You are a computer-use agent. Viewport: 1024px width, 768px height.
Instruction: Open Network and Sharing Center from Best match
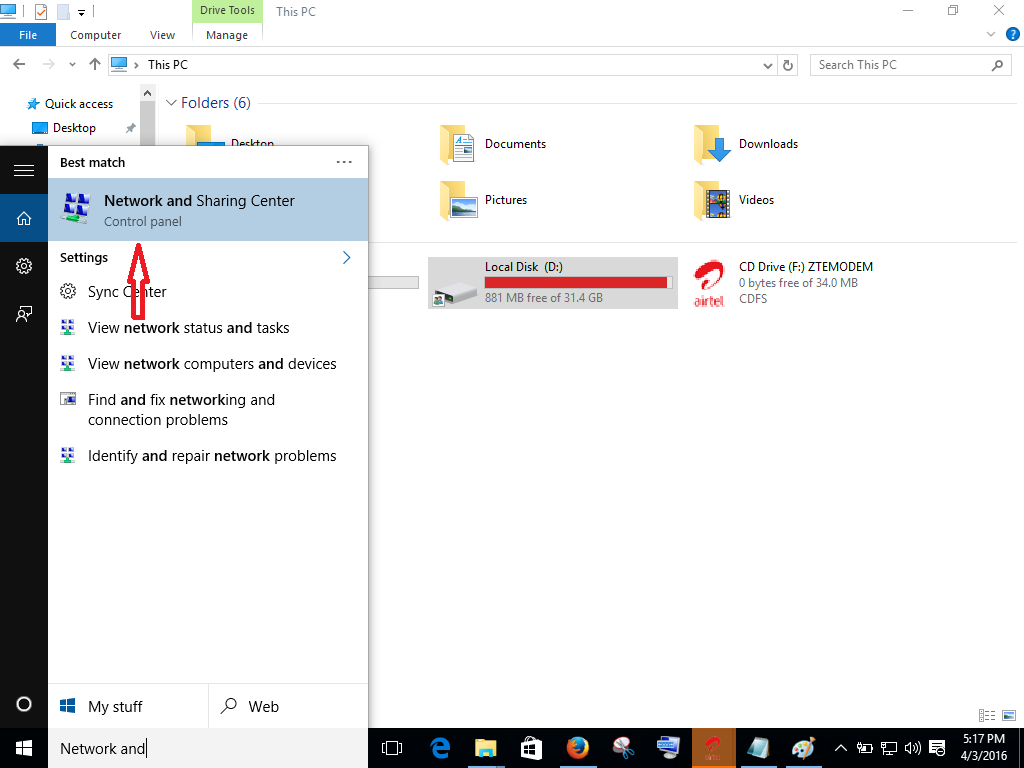pyautogui.click(x=200, y=208)
